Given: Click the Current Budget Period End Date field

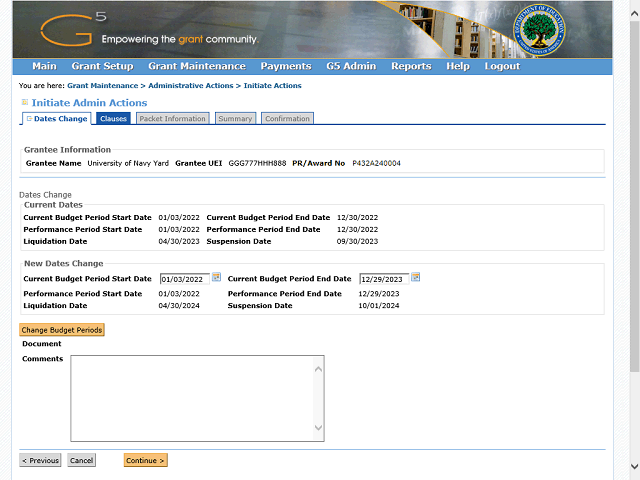Looking at the screenshot, I should pos(384,279).
